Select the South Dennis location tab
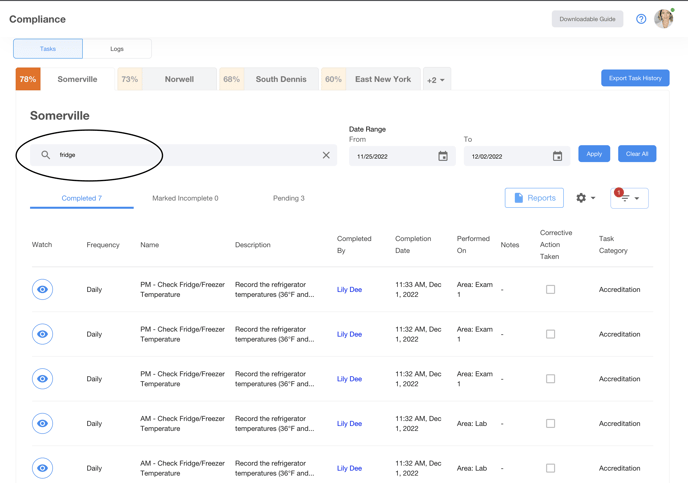The width and height of the screenshot is (688, 483). pos(269,79)
